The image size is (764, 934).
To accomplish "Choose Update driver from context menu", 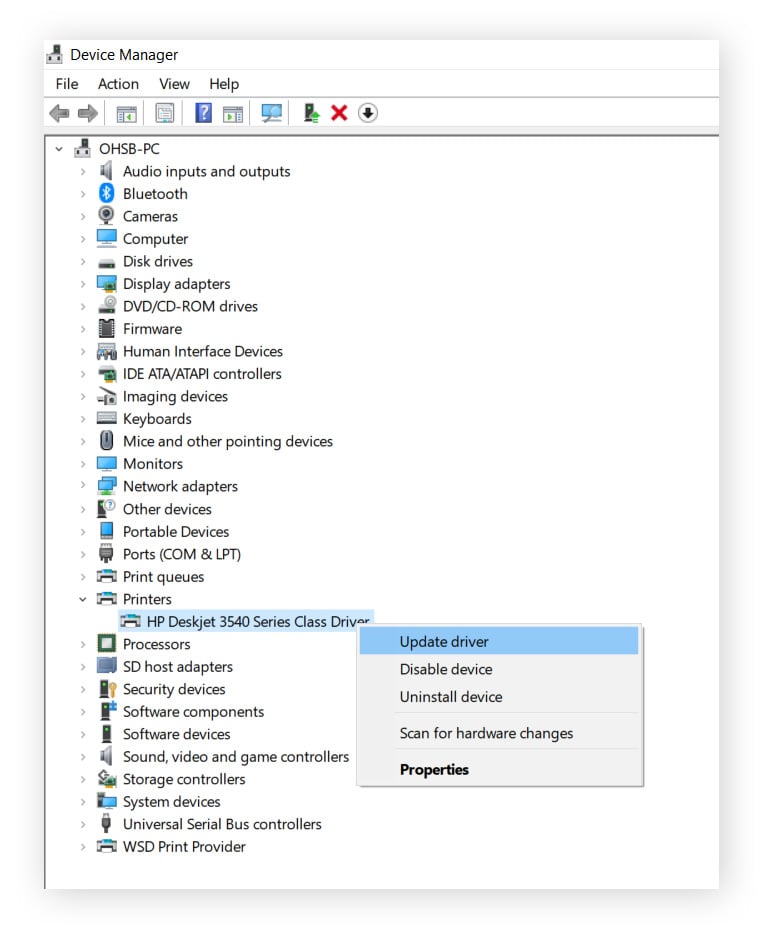I will tap(444, 642).
